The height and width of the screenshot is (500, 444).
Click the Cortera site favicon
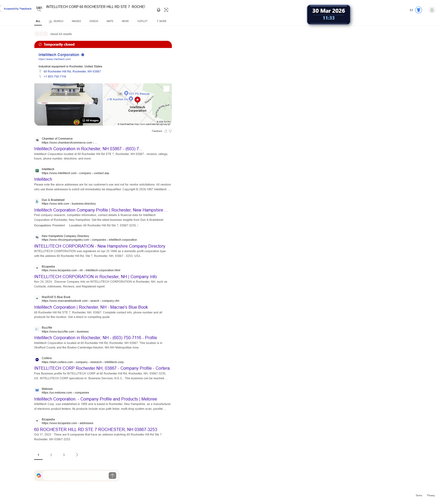click(x=37, y=360)
